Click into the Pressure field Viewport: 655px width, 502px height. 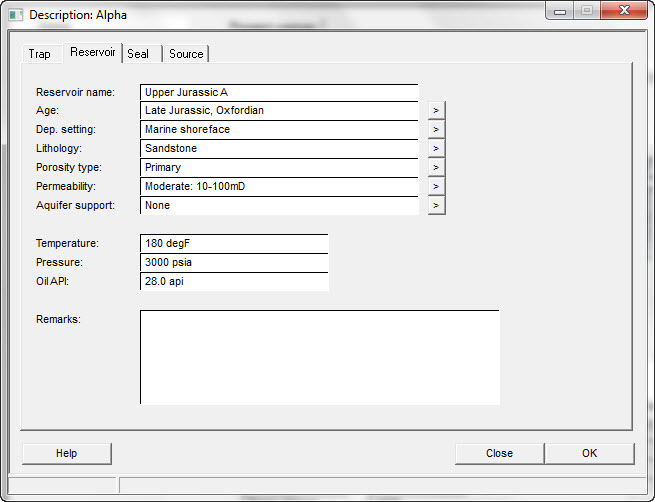point(234,262)
